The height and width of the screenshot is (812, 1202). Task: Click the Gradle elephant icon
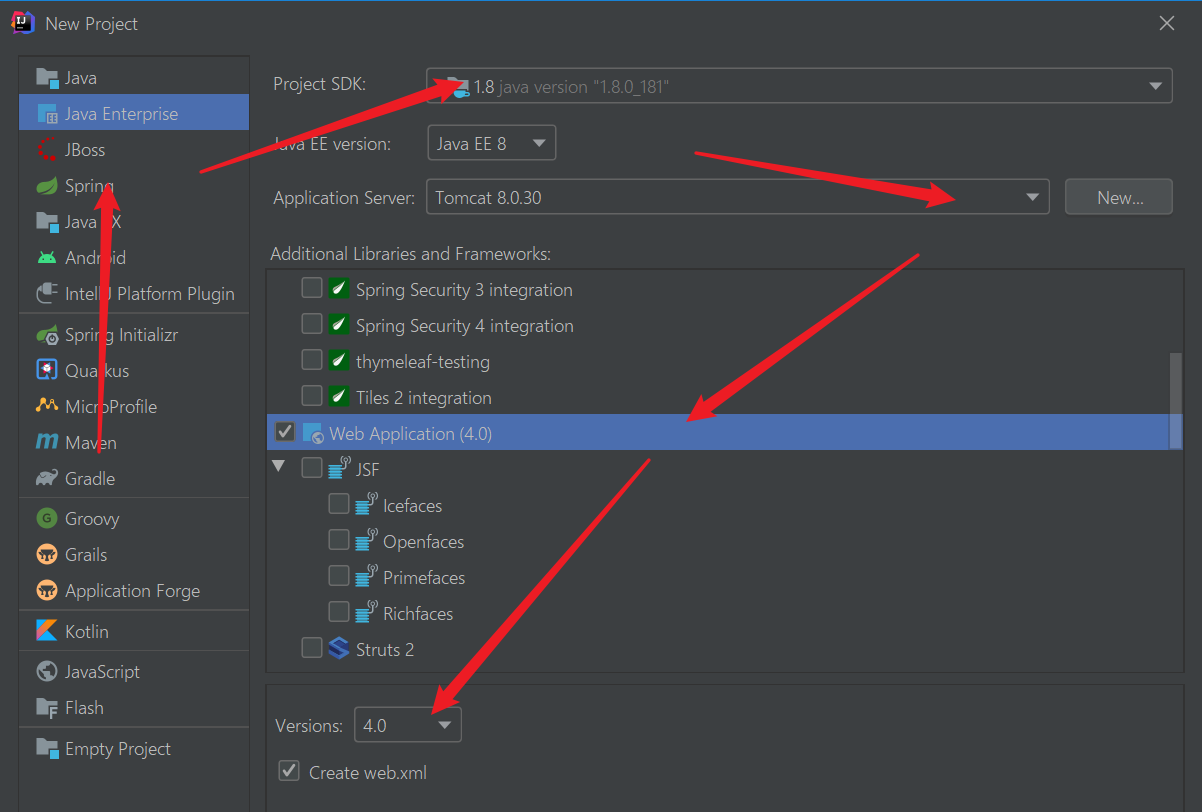[x=47, y=478]
